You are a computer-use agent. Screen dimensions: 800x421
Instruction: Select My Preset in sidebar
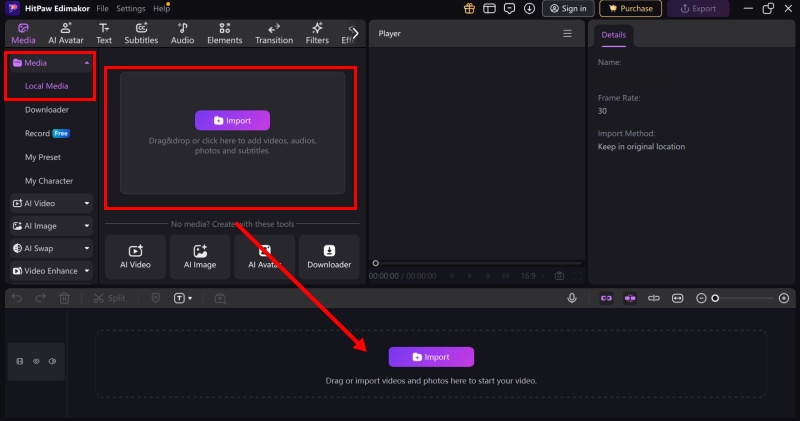click(43, 157)
